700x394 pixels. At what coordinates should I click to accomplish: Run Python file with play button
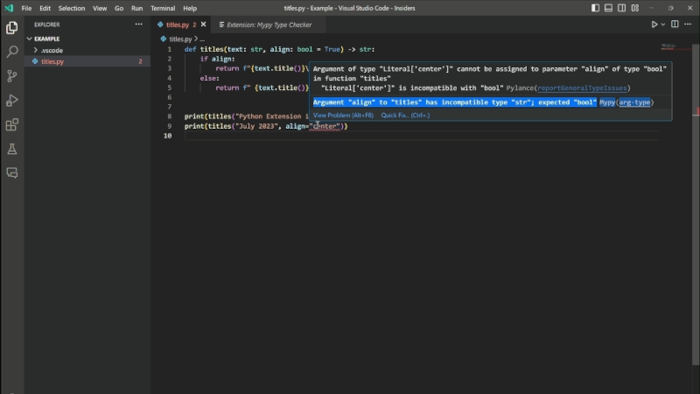click(654, 25)
